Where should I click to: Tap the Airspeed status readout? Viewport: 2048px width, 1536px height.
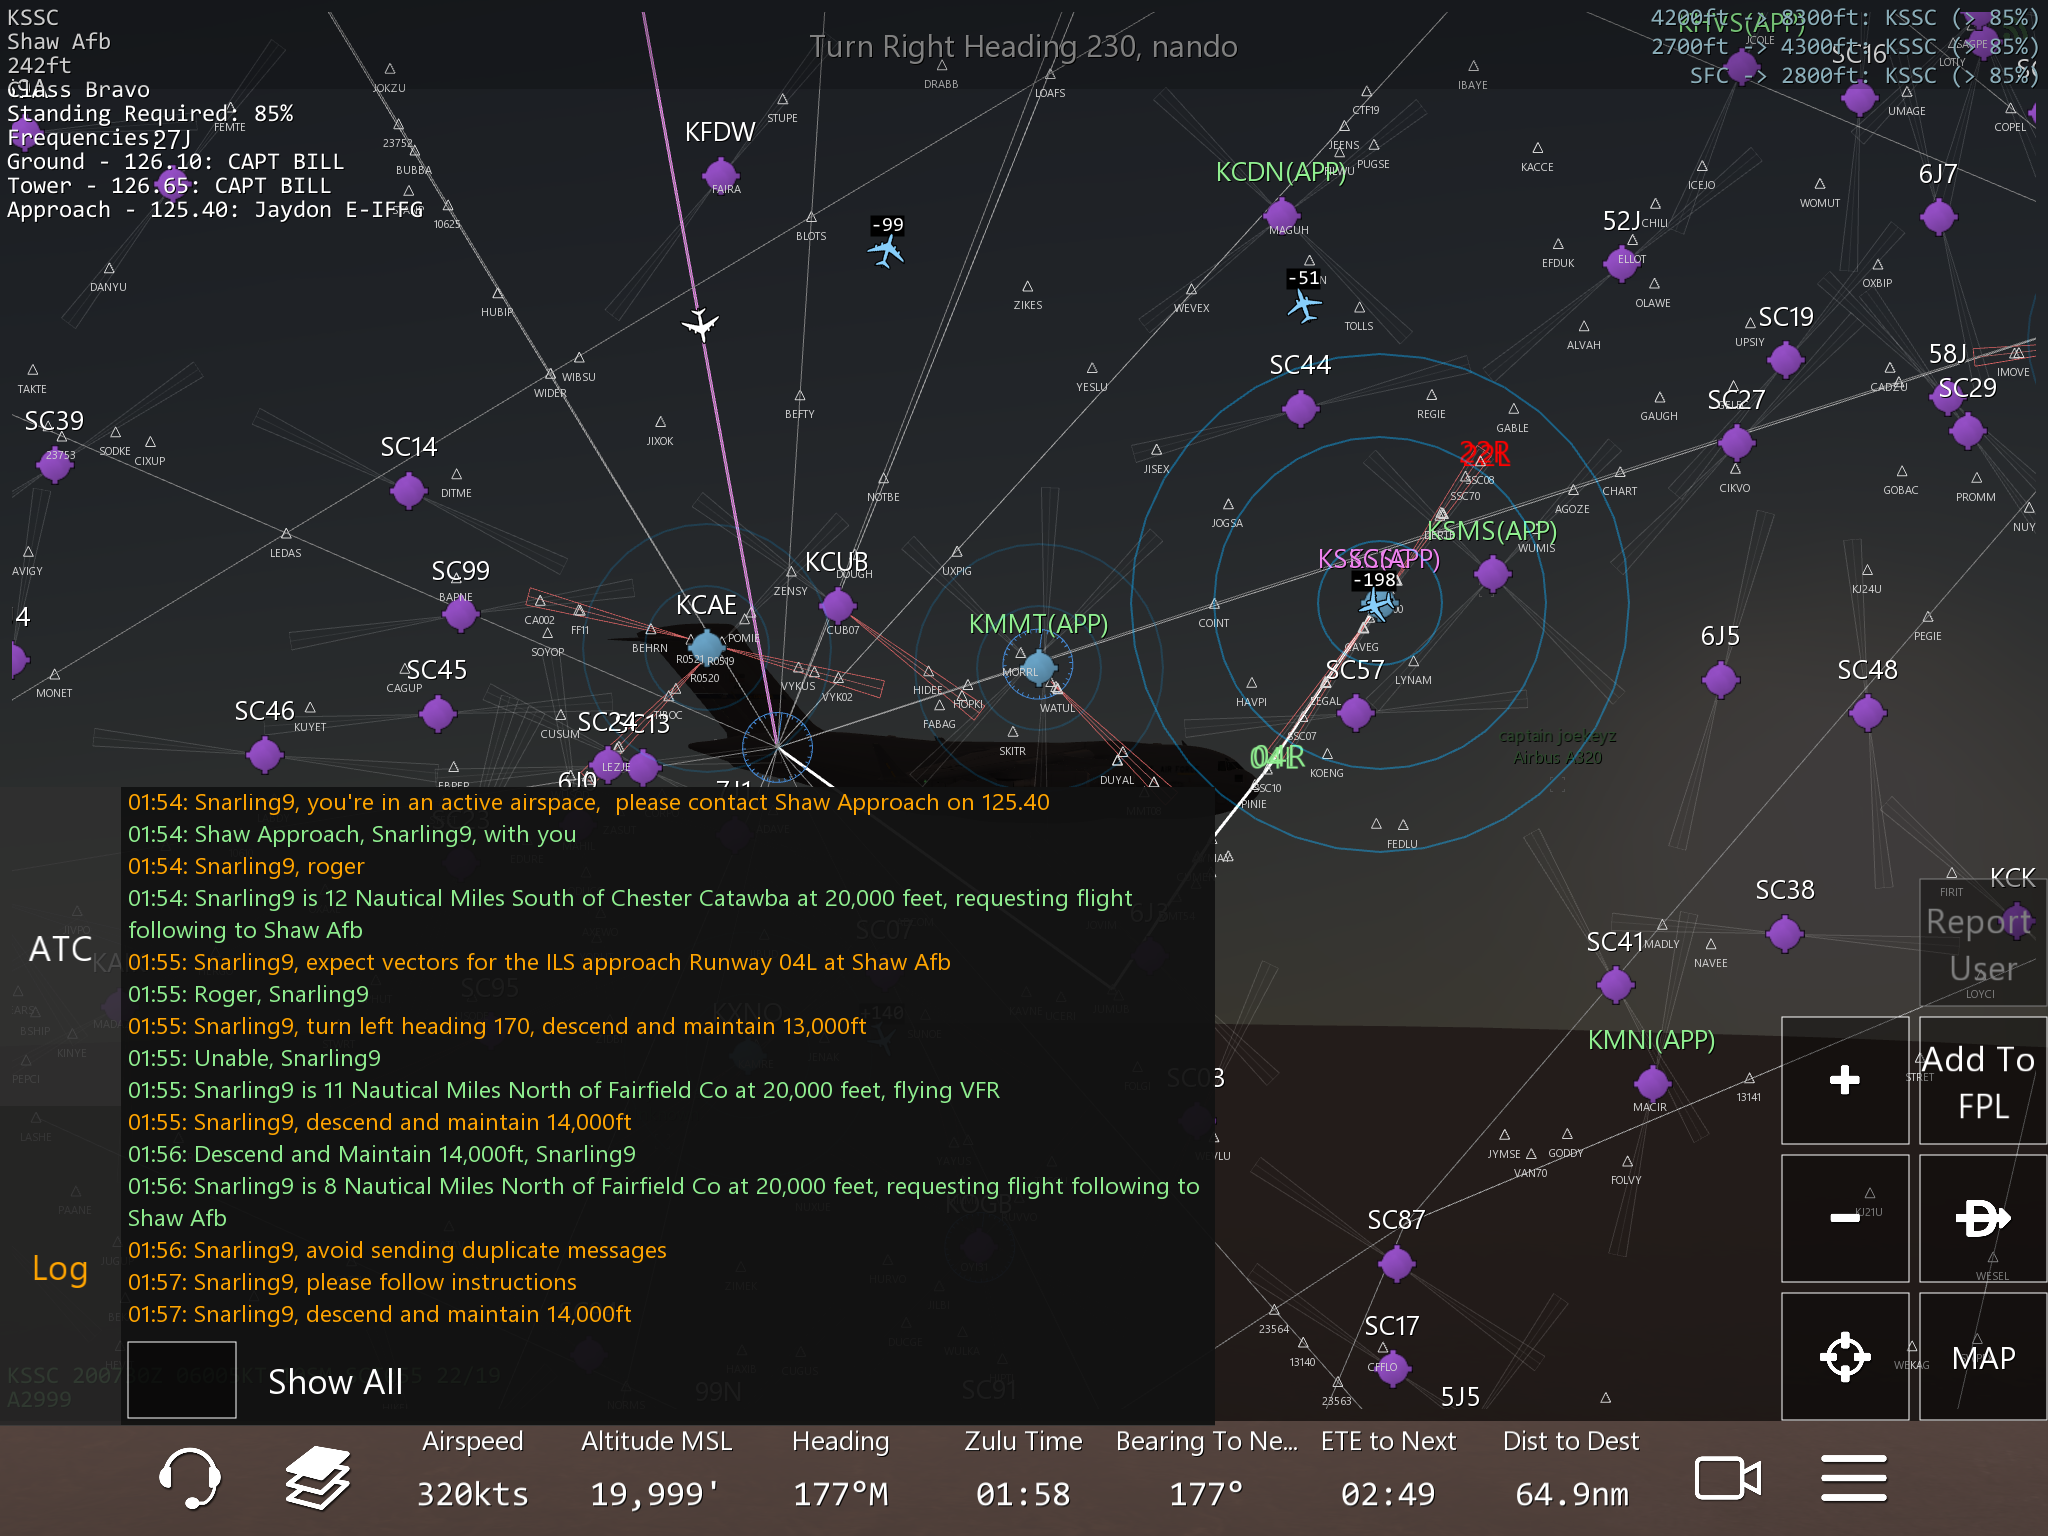(472, 1470)
